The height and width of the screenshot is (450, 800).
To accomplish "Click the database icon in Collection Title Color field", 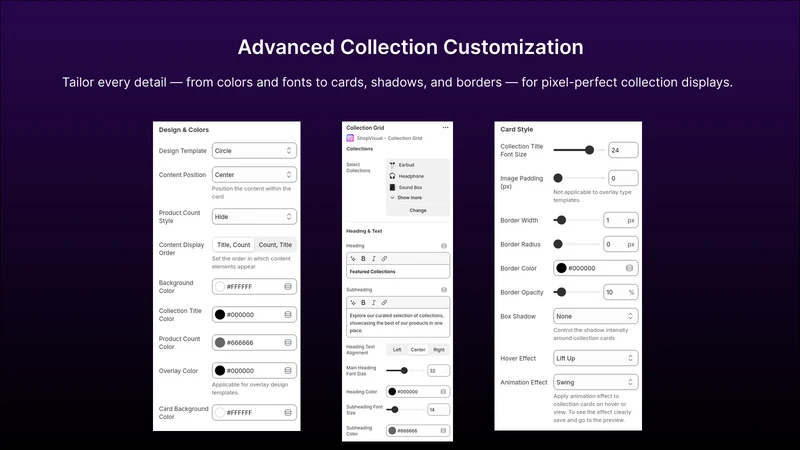I will pos(288,315).
